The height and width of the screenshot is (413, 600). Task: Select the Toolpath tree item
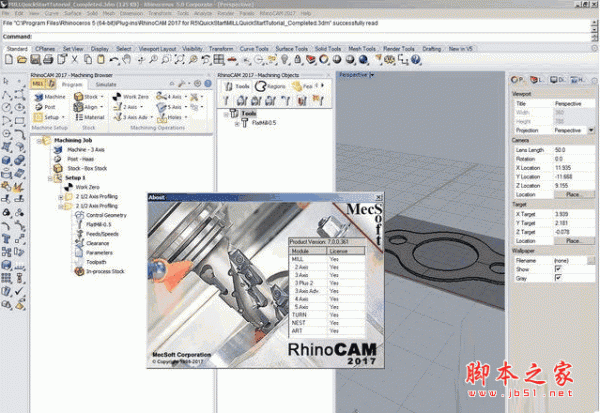click(96, 262)
